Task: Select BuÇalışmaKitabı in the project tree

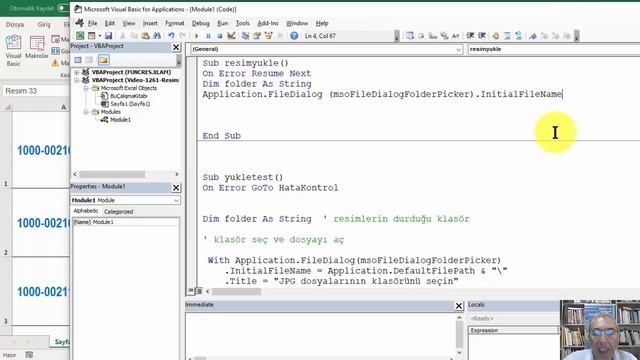Action: coord(129,96)
